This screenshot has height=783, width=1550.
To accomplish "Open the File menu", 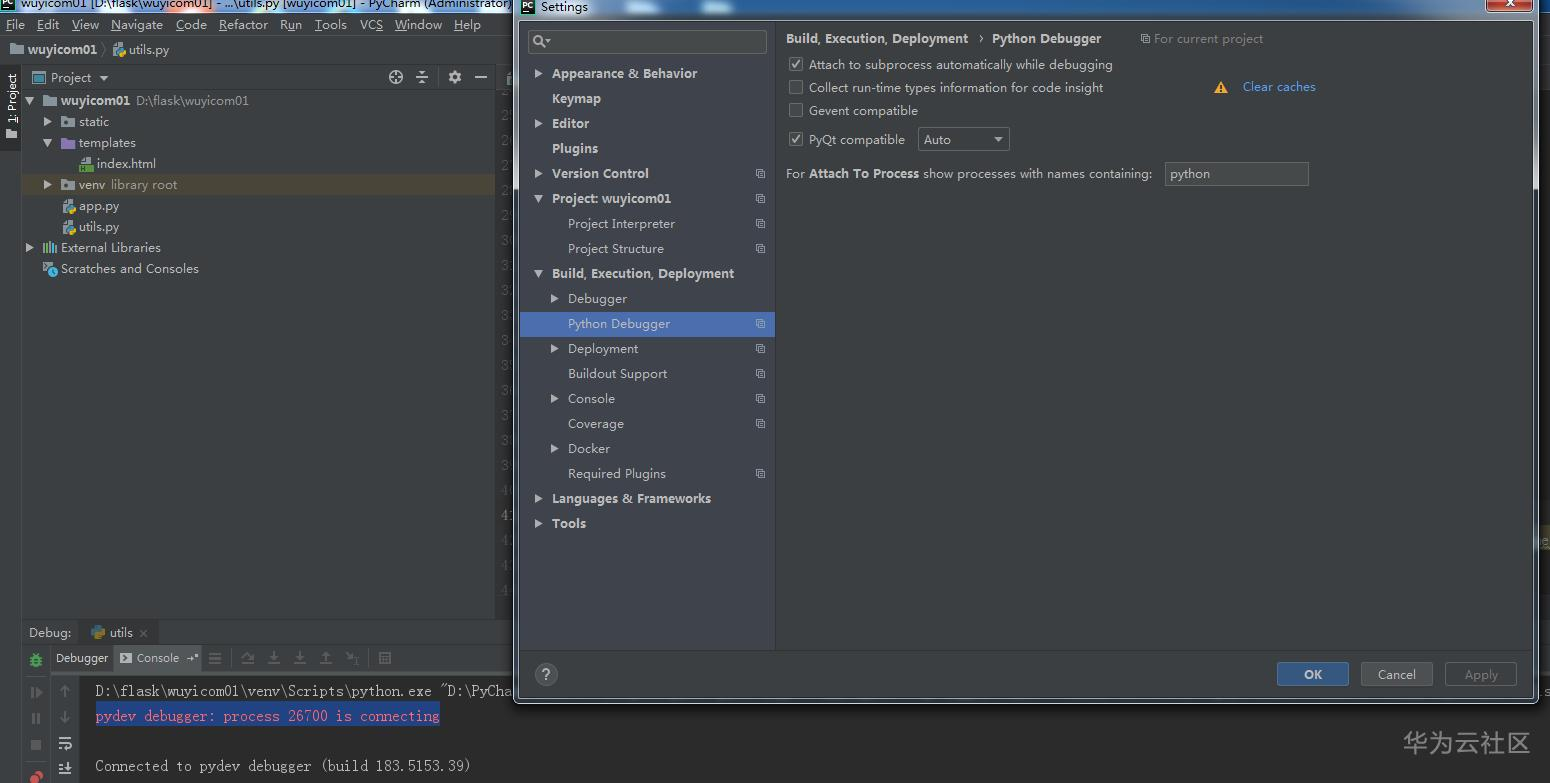I will 16,25.
